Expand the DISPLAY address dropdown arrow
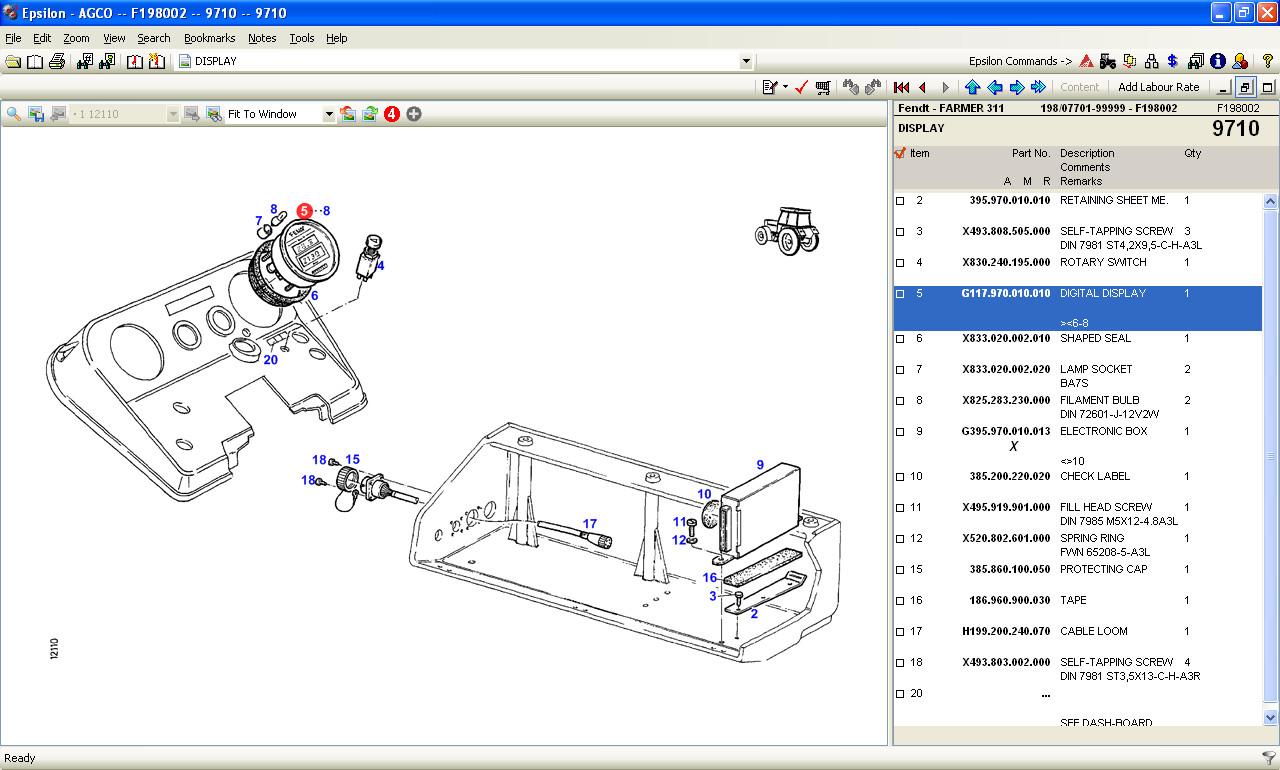The width and height of the screenshot is (1280, 770). (x=746, y=61)
